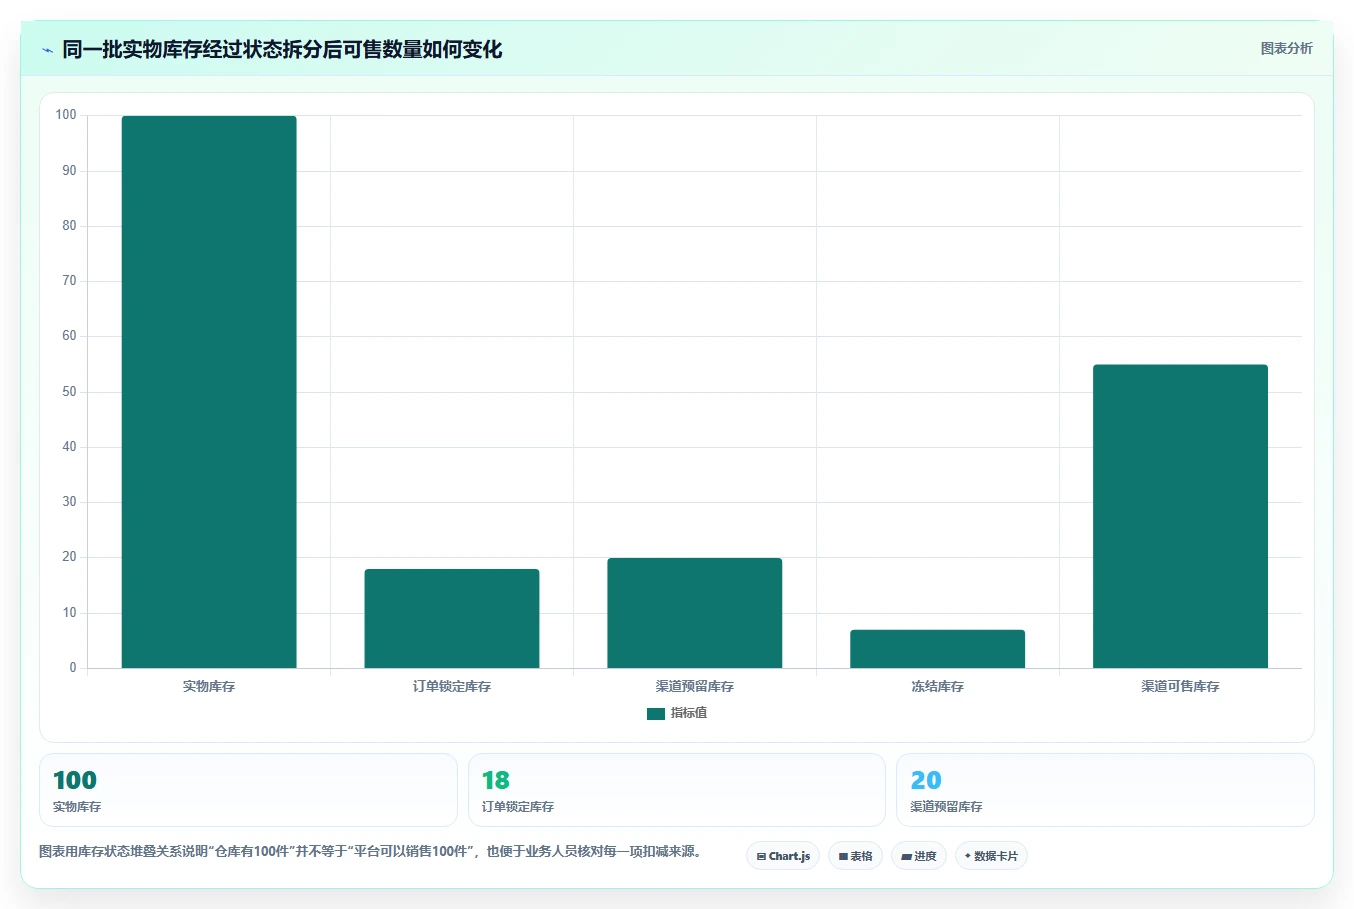This screenshot has width=1354, height=909.
Task: Select the 渠道可售库存 bar in chart
Action: [x=1180, y=516]
